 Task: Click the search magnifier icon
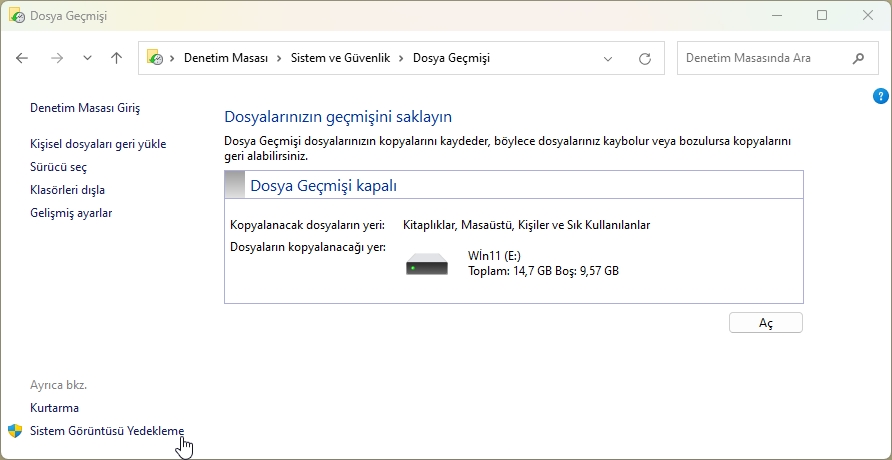click(858, 58)
